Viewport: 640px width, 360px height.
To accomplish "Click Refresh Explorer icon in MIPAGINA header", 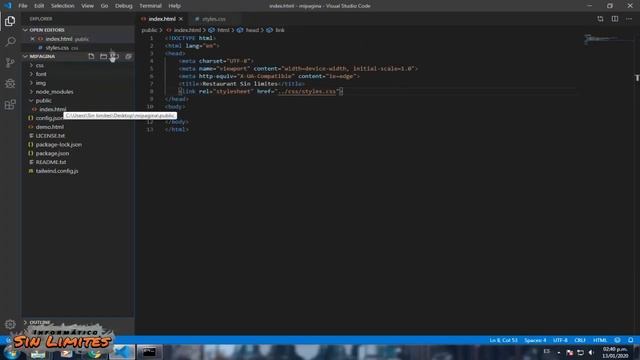I will tap(116, 56).
